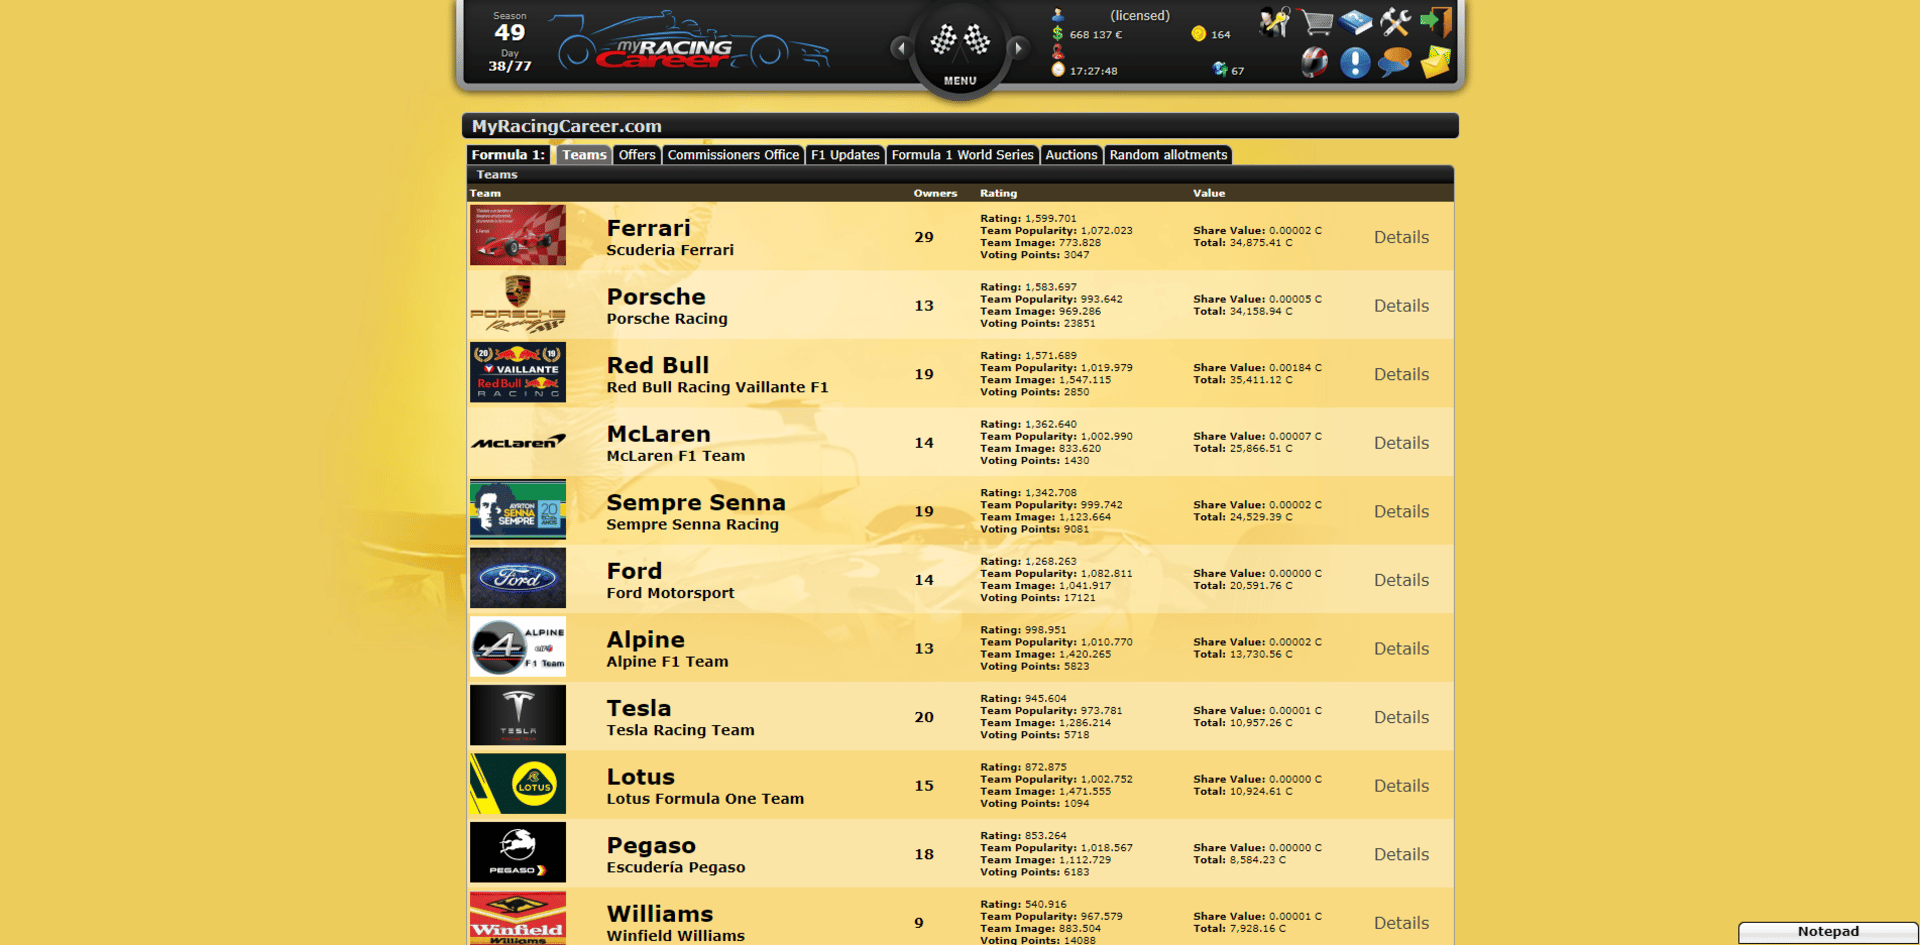Click the Ferrari team logo

click(x=518, y=235)
